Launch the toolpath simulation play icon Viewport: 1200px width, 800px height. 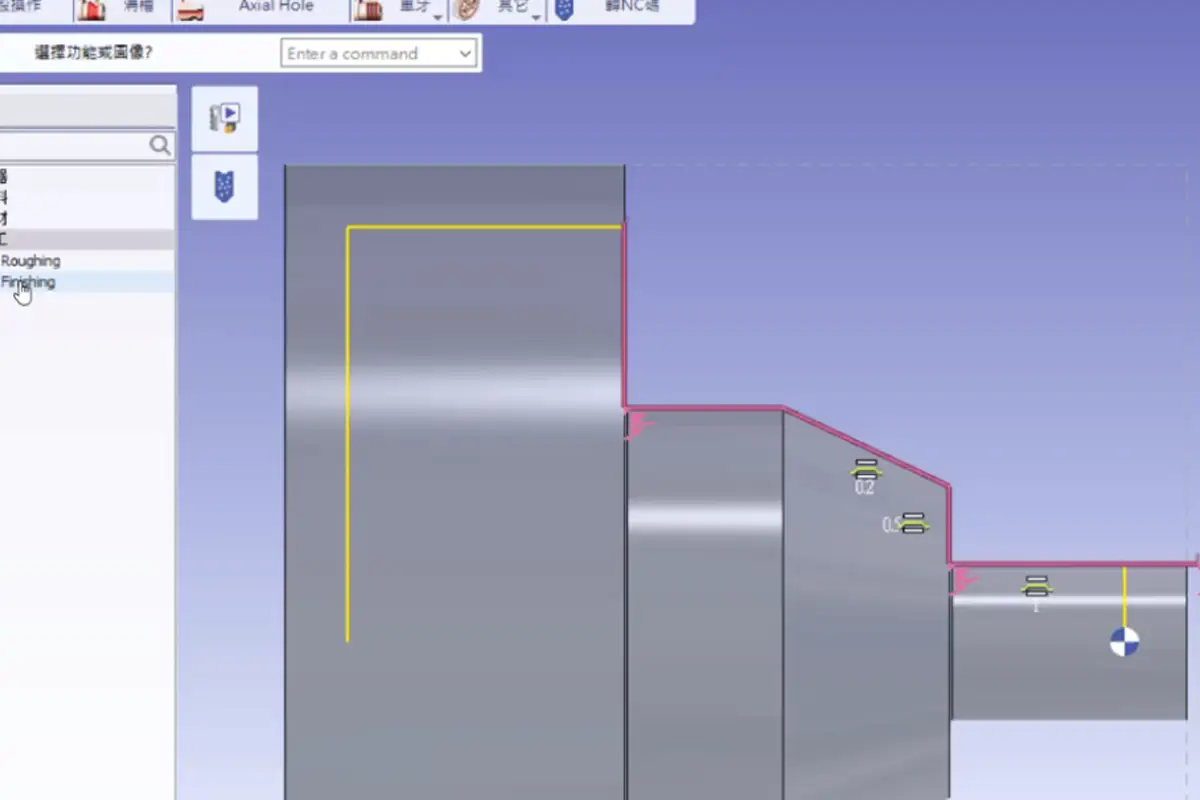(224, 118)
